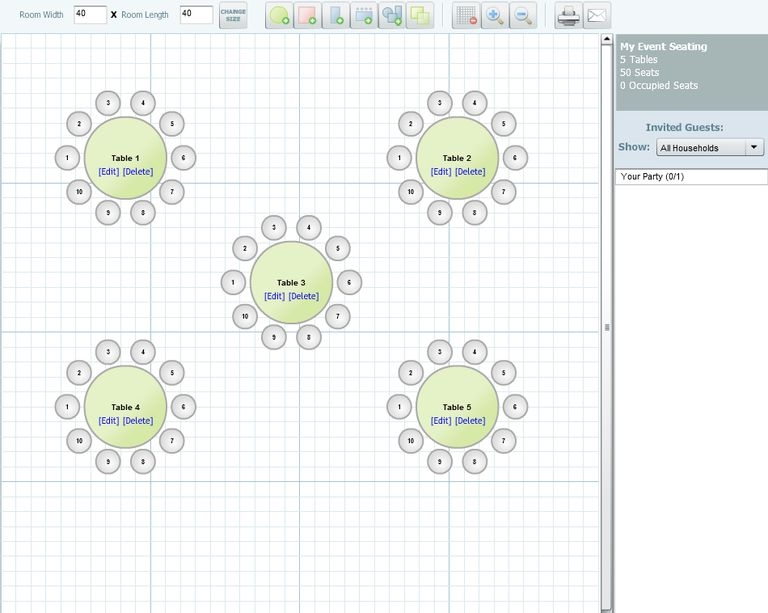Print the seating chart
Image resolution: width=768 pixels, height=613 pixels.
pyautogui.click(x=568, y=16)
